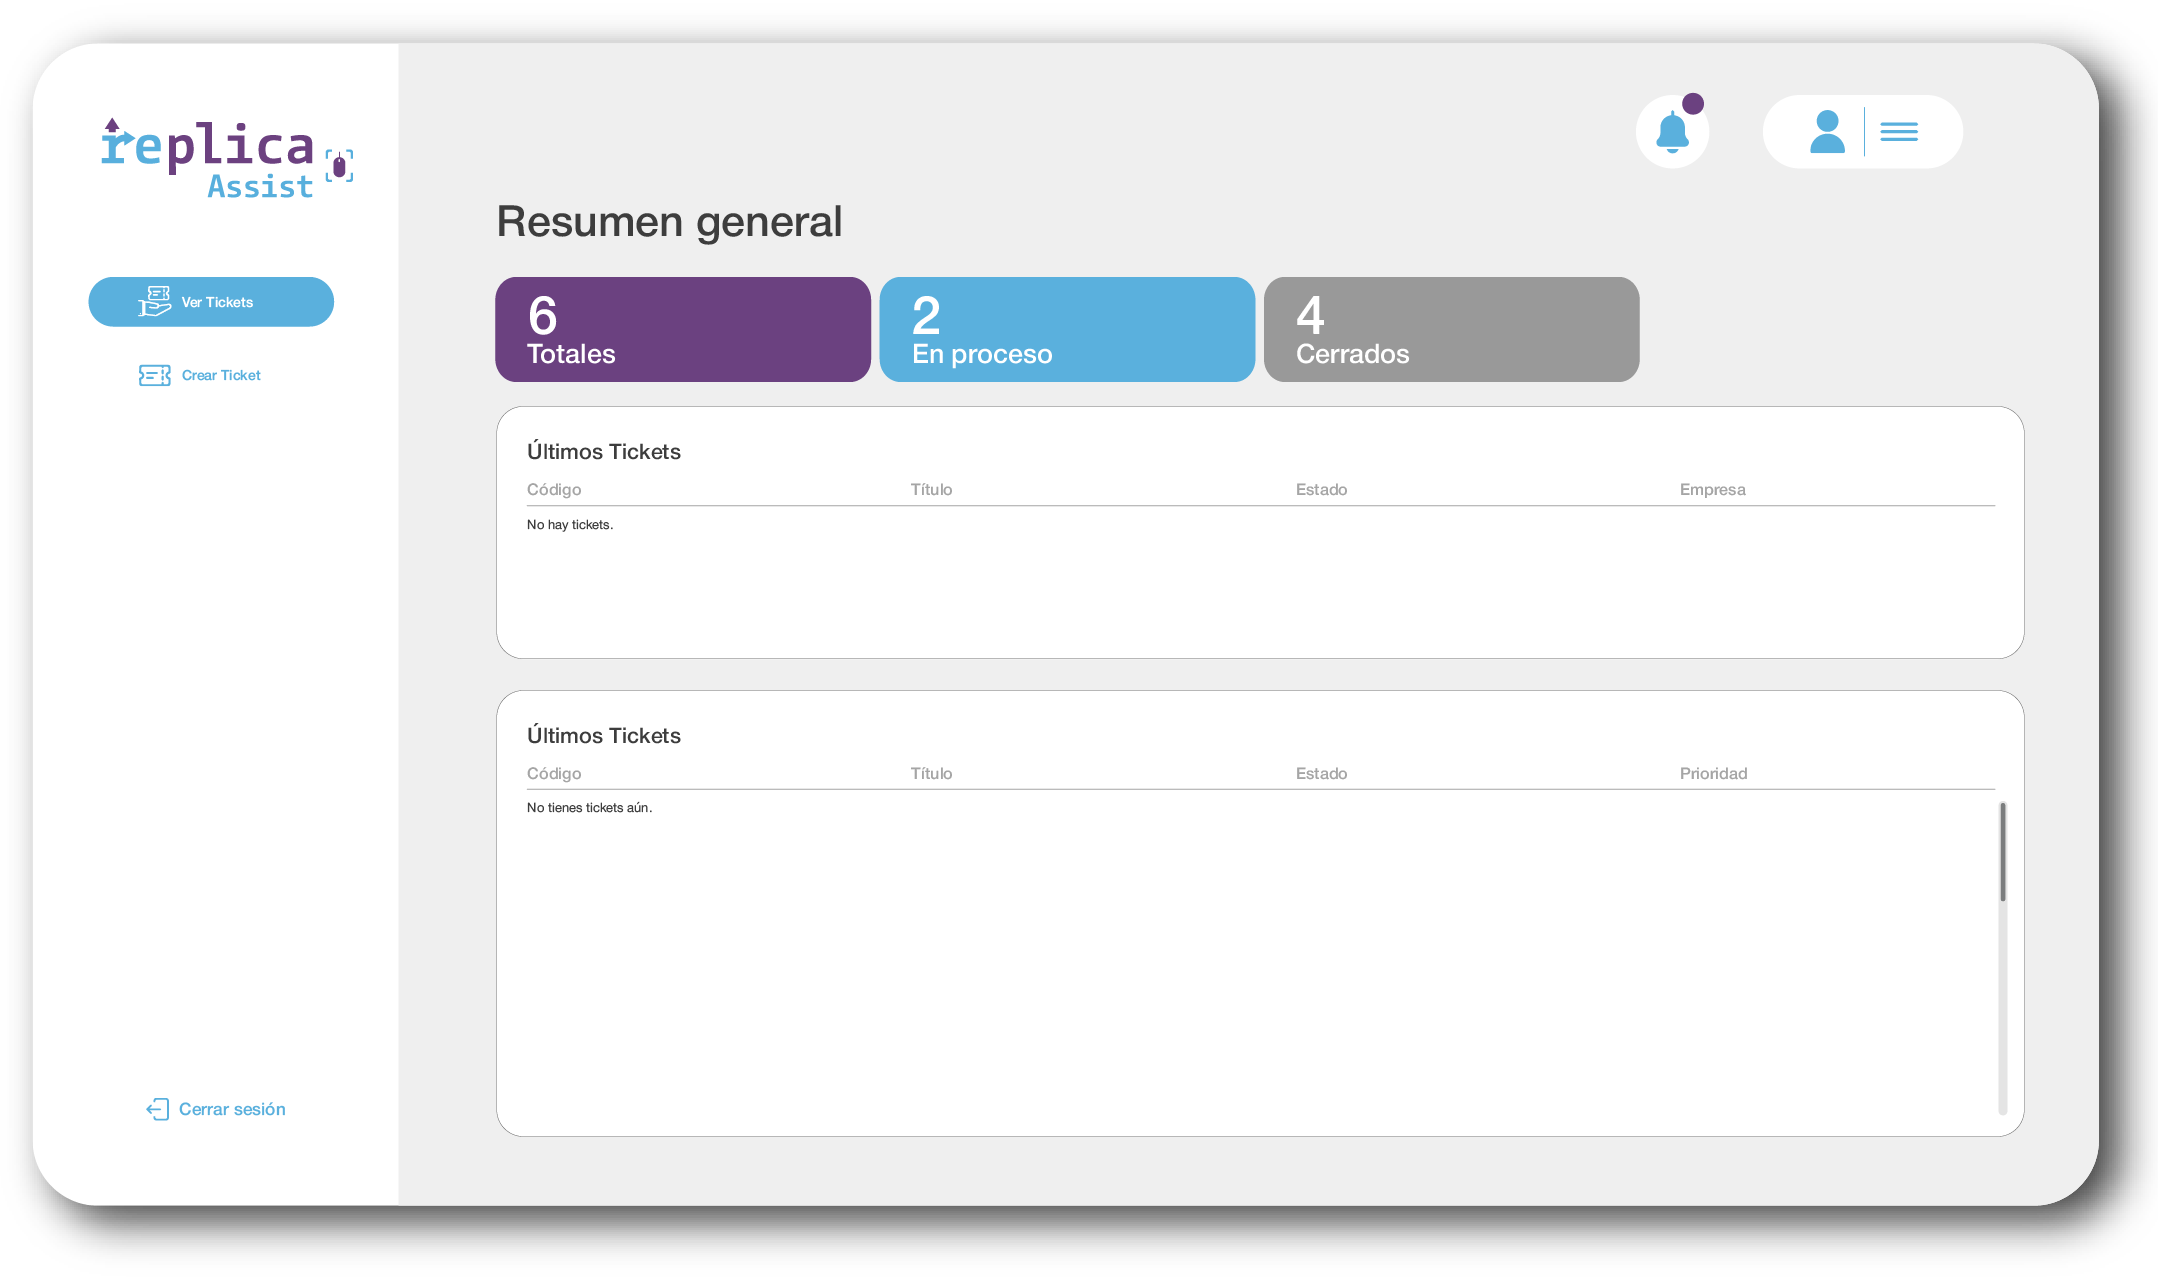Click the tickets table scrollbar thumb
Screen dimensions: 2158x1277
pyautogui.click(x=2003, y=852)
